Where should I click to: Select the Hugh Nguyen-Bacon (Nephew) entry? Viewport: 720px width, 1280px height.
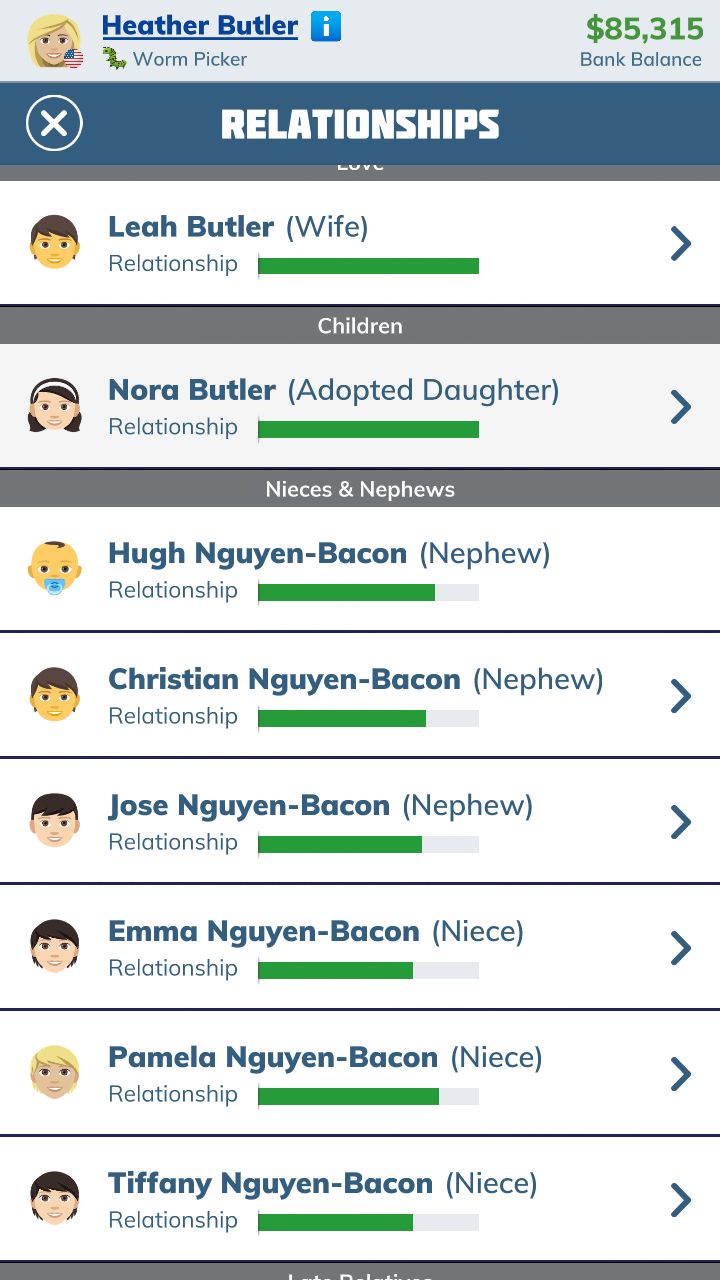tap(360, 569)
